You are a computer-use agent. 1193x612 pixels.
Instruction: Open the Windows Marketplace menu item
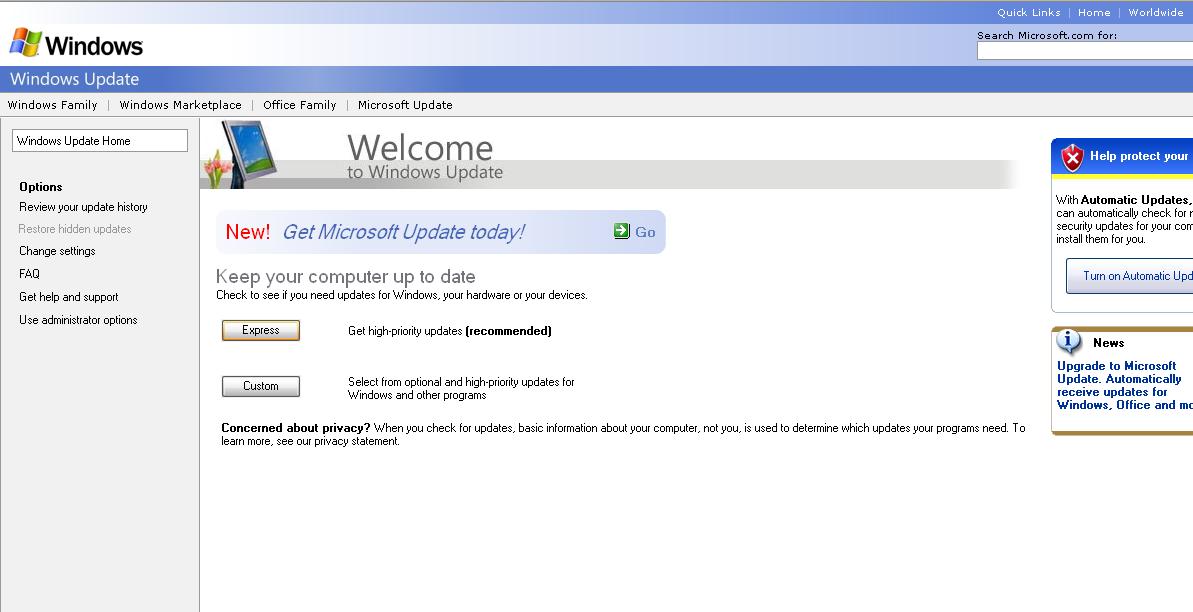tap(180, 105)
